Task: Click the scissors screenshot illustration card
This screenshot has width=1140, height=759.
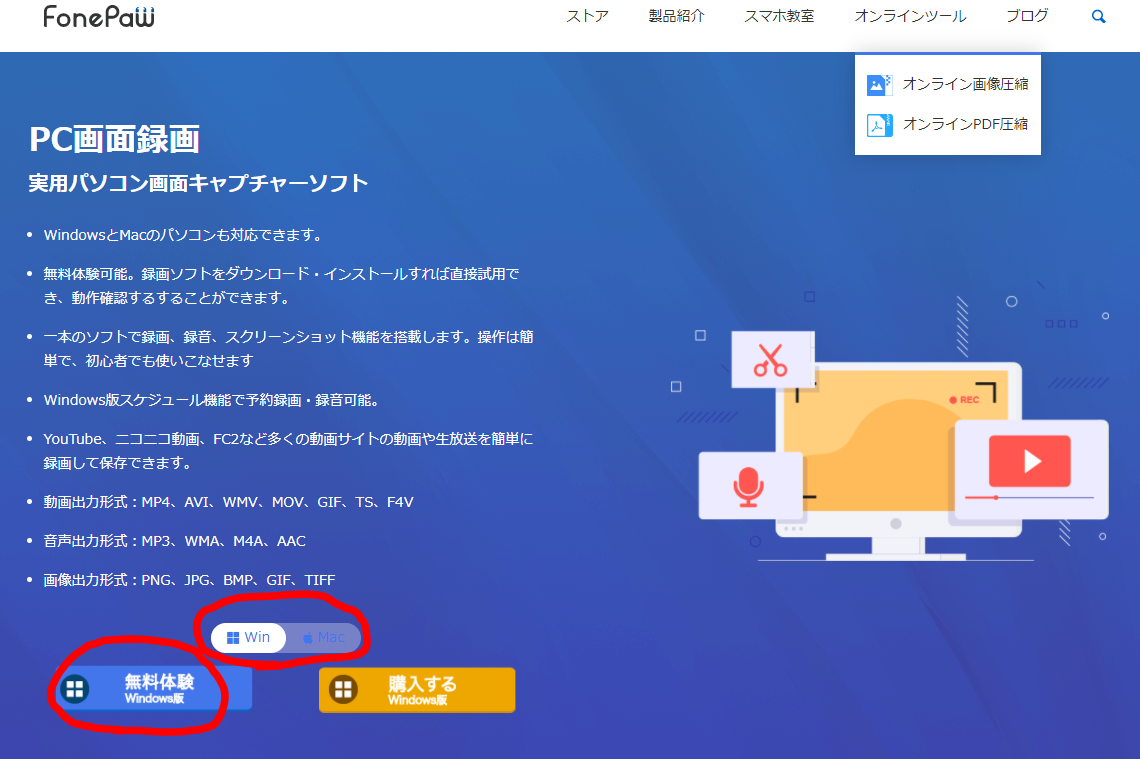Action: click(x=772, y=360)
